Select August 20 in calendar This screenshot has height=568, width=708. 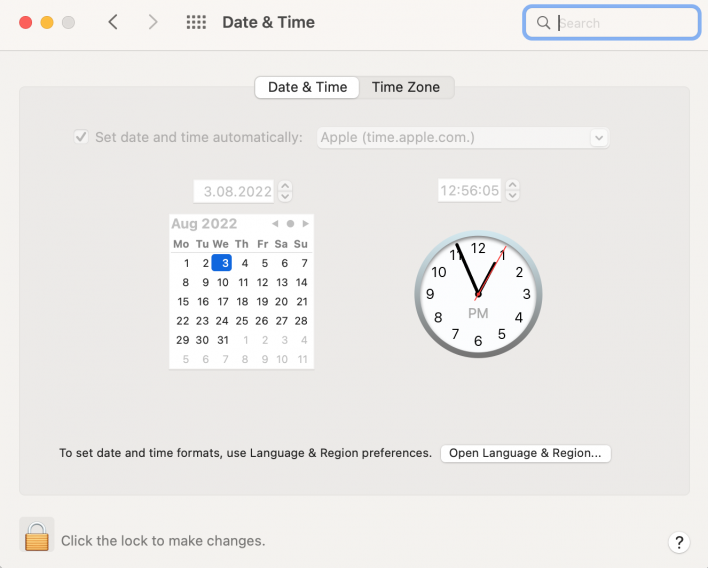281,302
